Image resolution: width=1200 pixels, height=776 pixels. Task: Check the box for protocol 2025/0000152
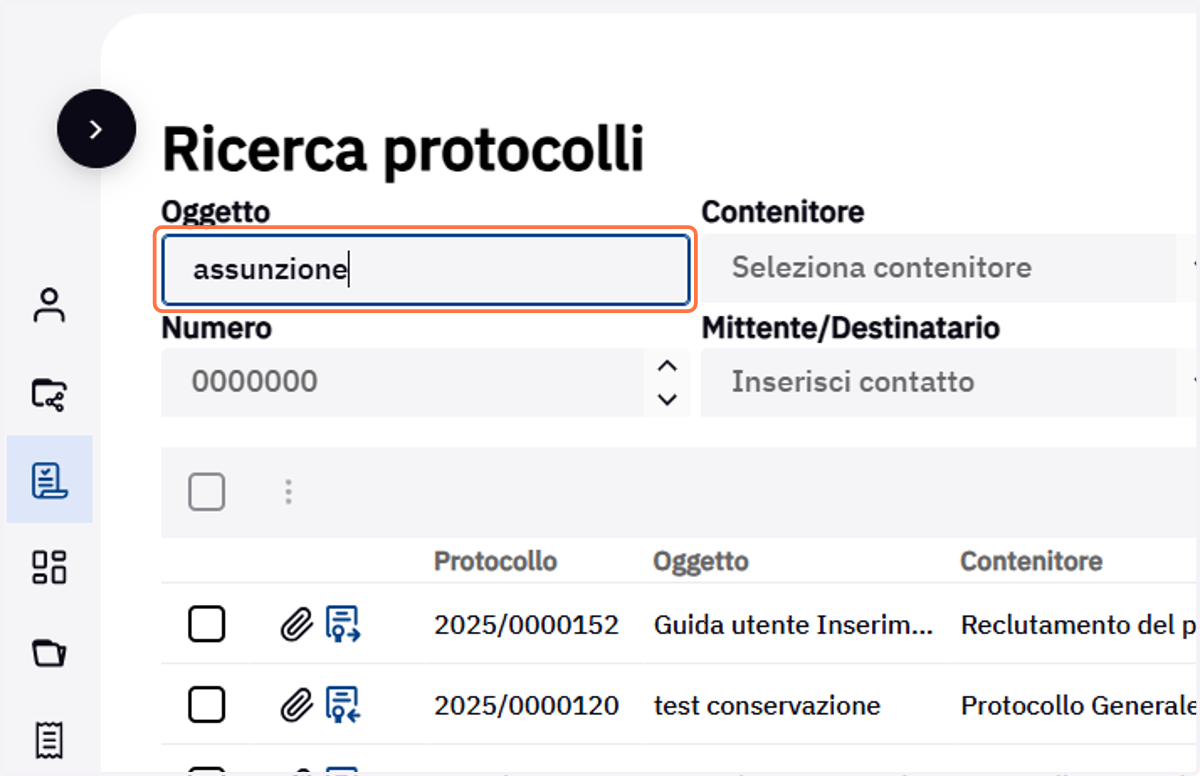(x=207, y=625)
